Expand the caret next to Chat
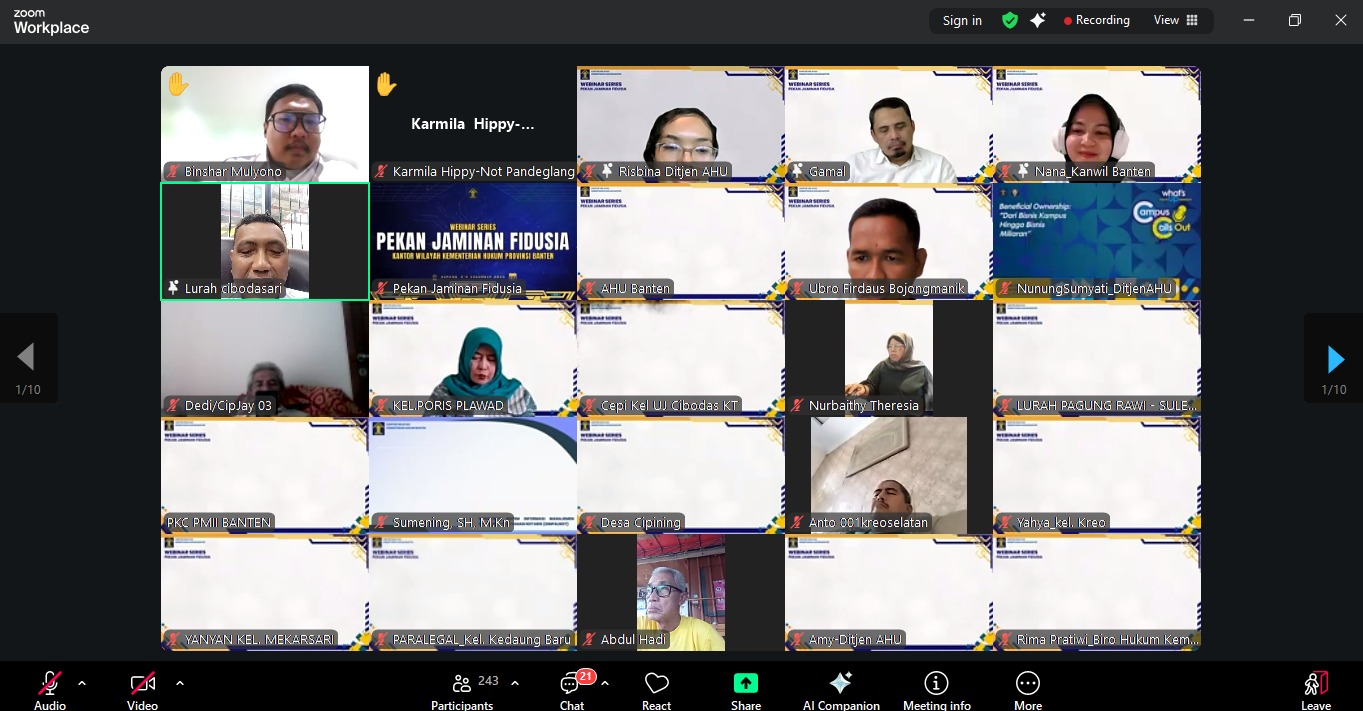The width and height of the screenshot is (1363, 711). (605, 683)
